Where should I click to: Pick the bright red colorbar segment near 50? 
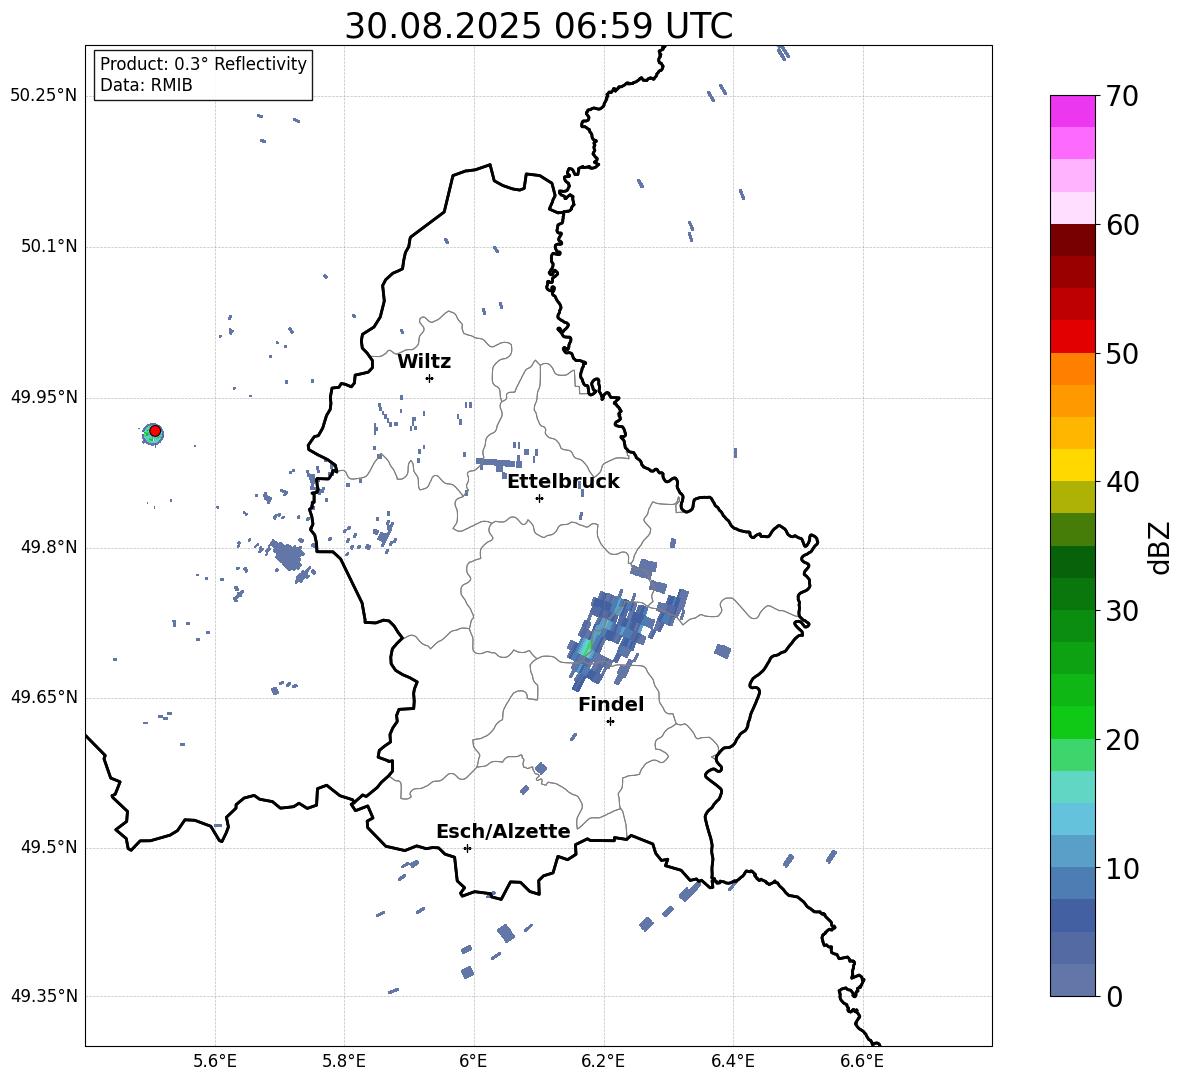pos(1072,337)
